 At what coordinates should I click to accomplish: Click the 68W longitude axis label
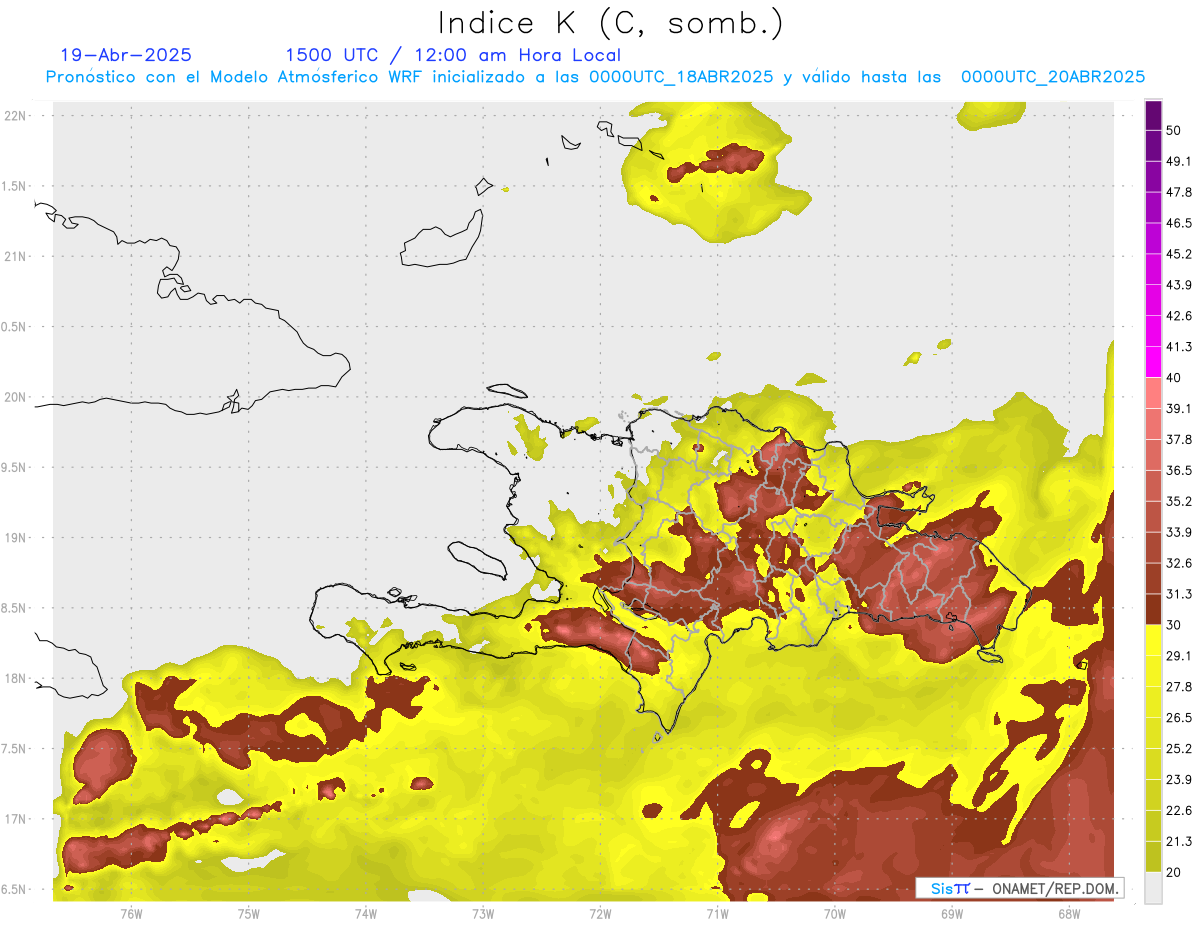click(x=1068, y=914)
